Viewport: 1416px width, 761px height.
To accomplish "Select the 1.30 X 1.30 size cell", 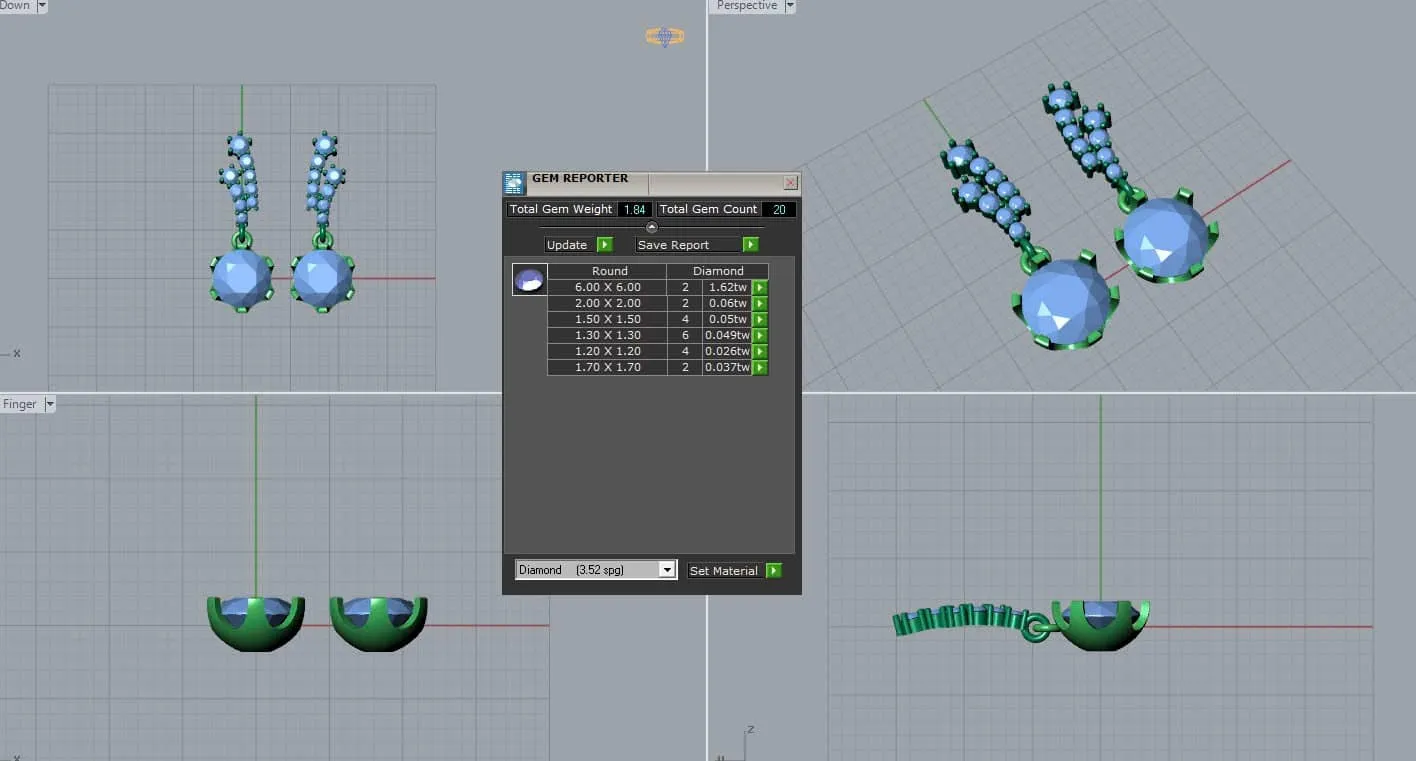I will pyautogui.click(x=607, y=335).
